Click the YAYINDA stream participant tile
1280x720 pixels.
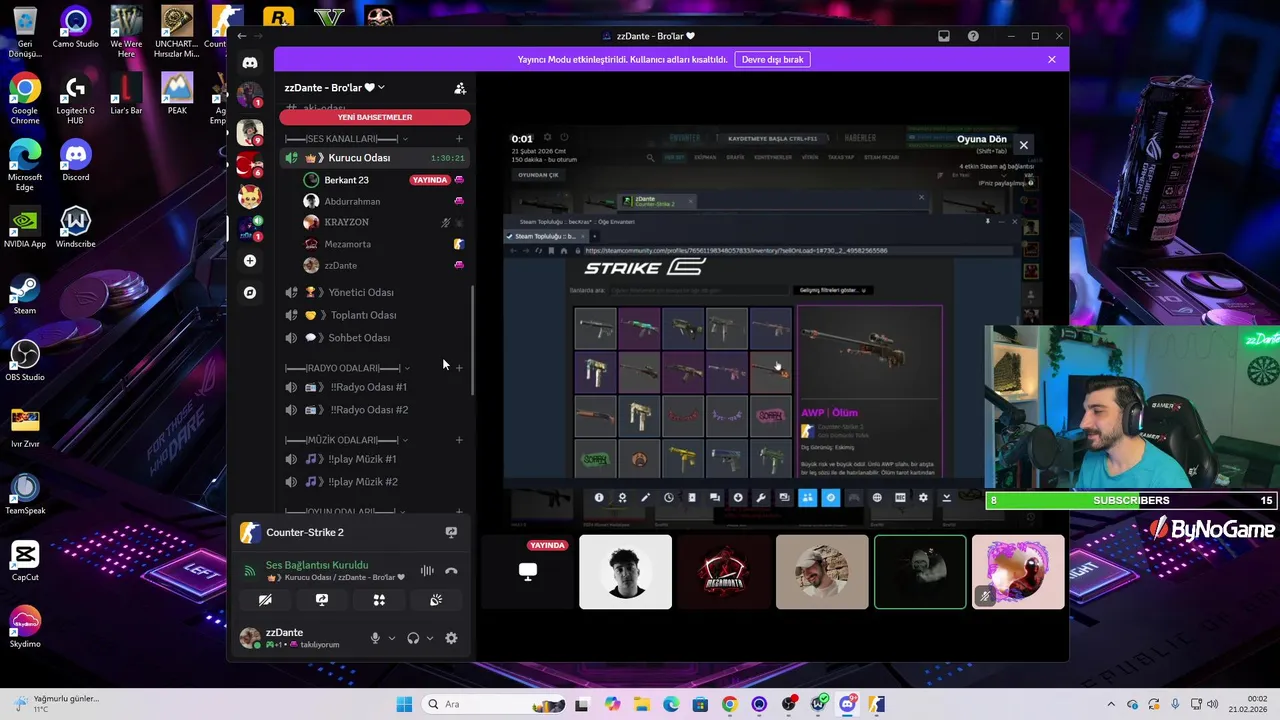[x=527, y=572]
